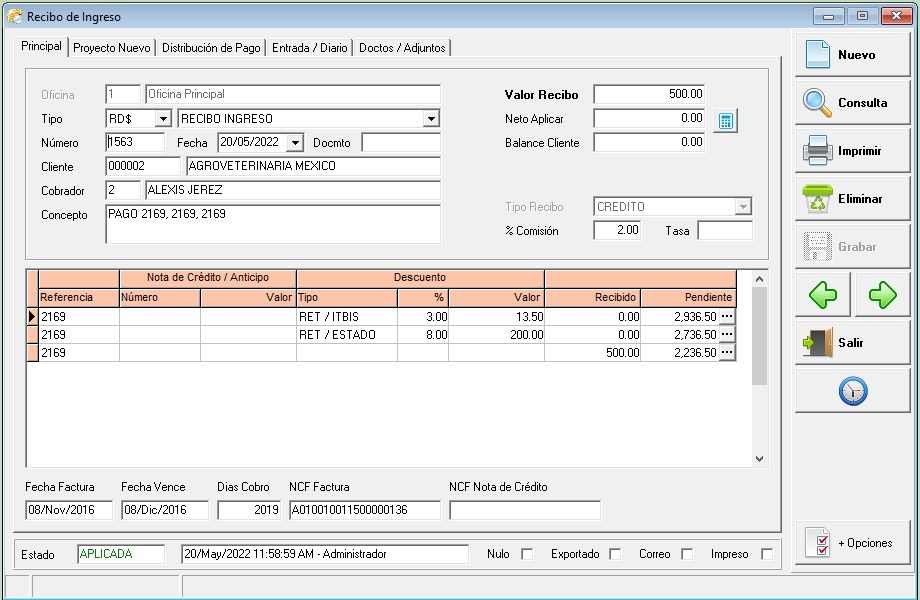Click Salir to exit the form
Image resolution: width=920 pixels, height=600 pixels.
click(x=852, y=343)
